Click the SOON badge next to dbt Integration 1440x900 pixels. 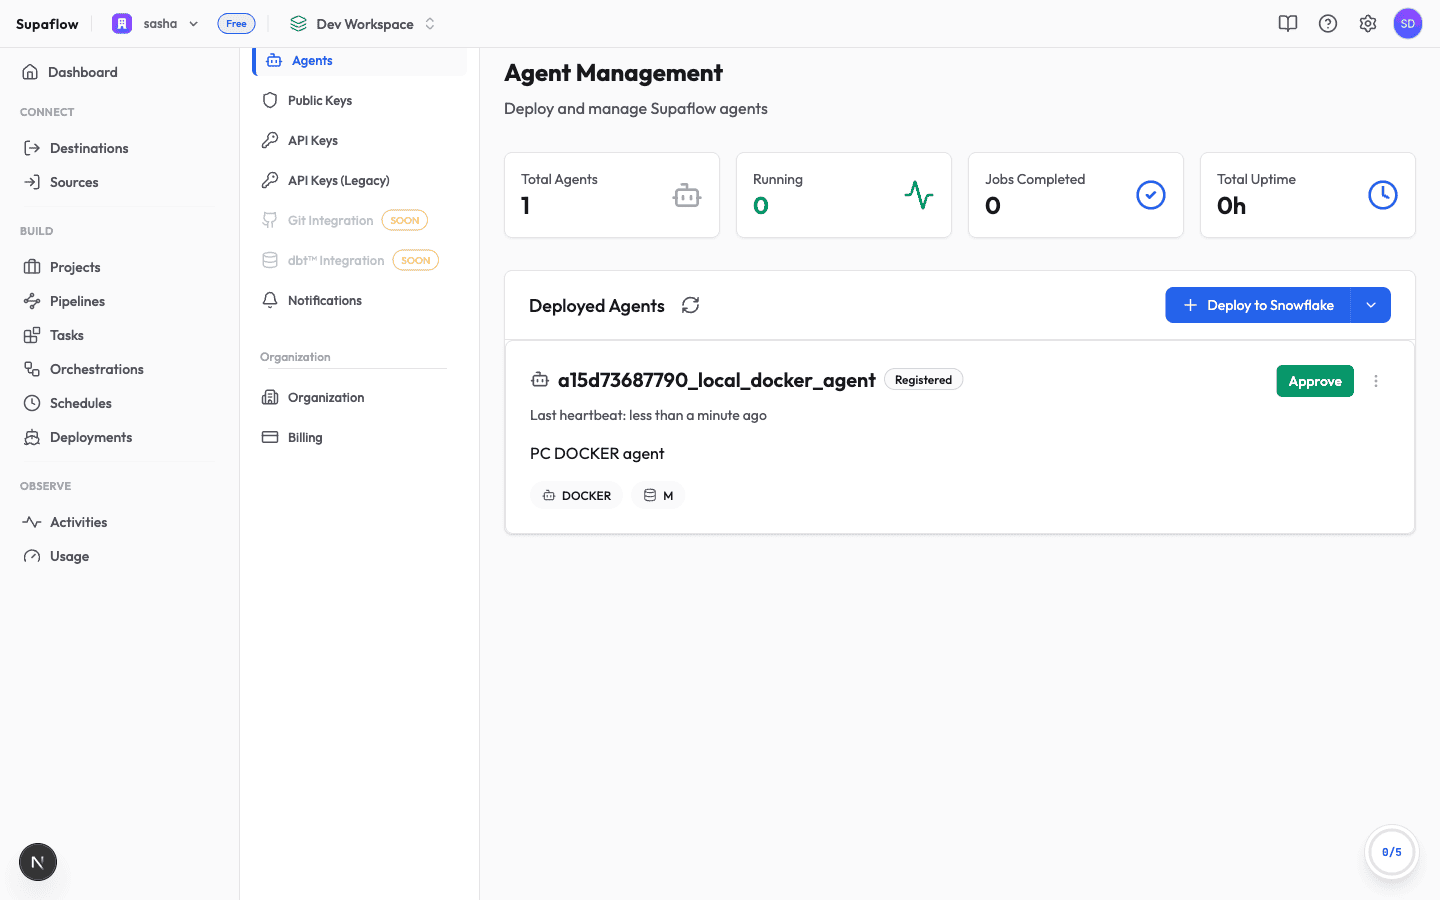(x=416, y=260)
